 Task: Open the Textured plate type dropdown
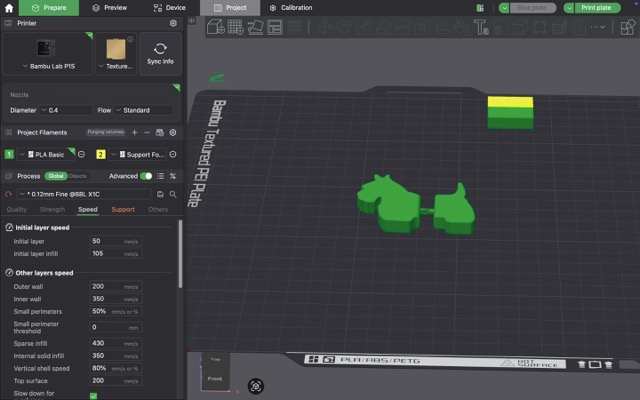(x=117, y=54)
